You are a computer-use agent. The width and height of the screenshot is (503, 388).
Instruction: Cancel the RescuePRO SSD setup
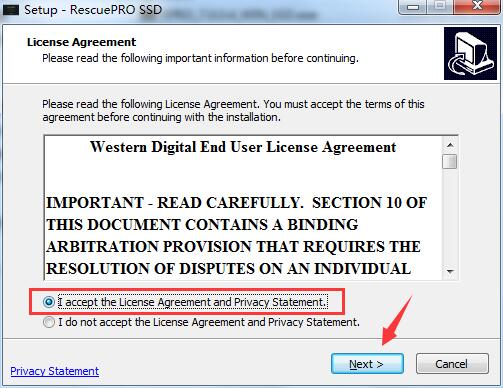coord(452,364)
